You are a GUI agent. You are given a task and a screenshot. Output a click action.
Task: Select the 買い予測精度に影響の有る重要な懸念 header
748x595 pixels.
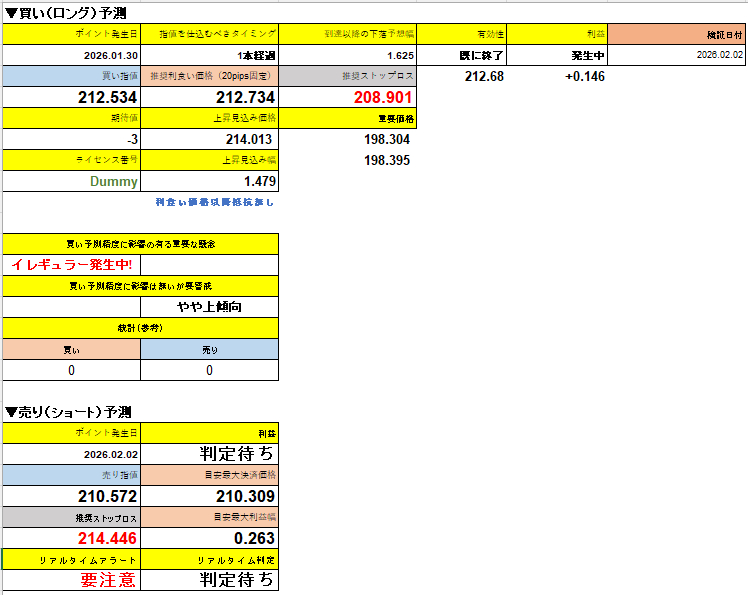[x=140, y=244]
